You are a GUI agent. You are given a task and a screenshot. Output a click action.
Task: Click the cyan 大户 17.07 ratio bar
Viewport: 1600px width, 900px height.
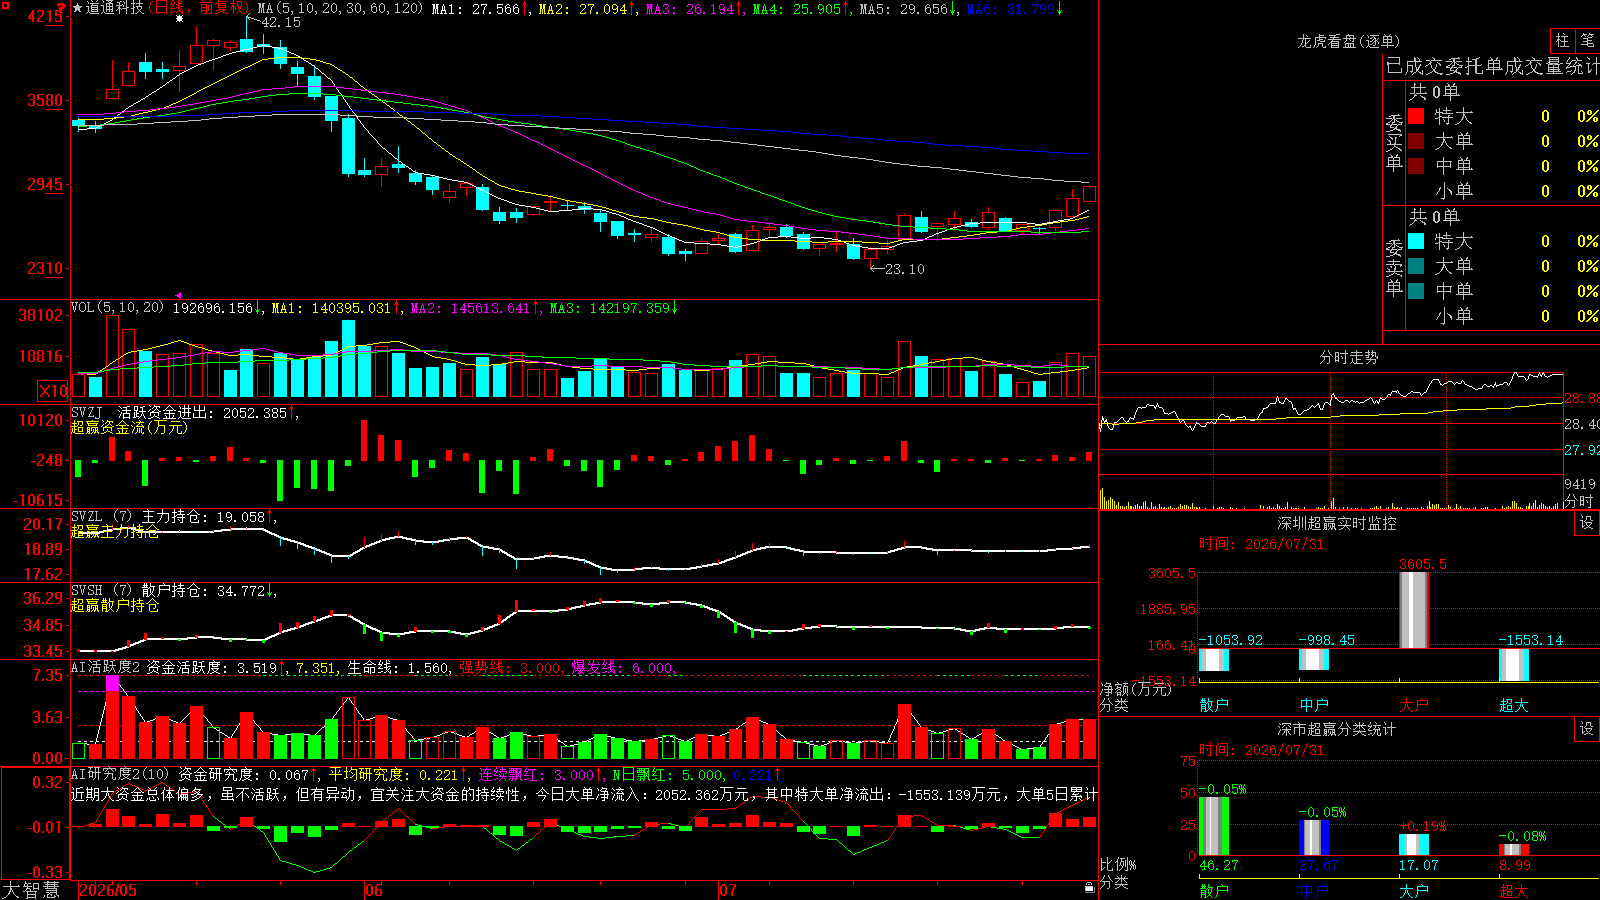(x=1414, y=845)
